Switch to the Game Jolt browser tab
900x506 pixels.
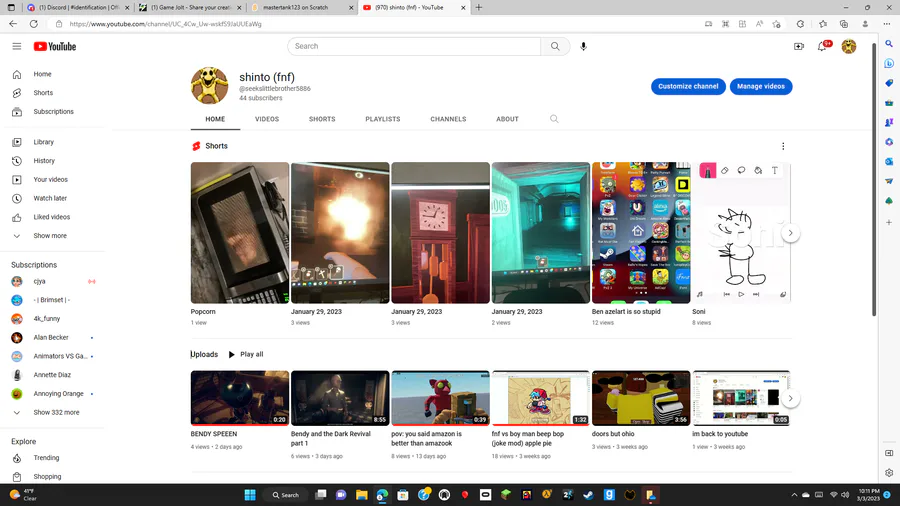click(x=189, y=7)
